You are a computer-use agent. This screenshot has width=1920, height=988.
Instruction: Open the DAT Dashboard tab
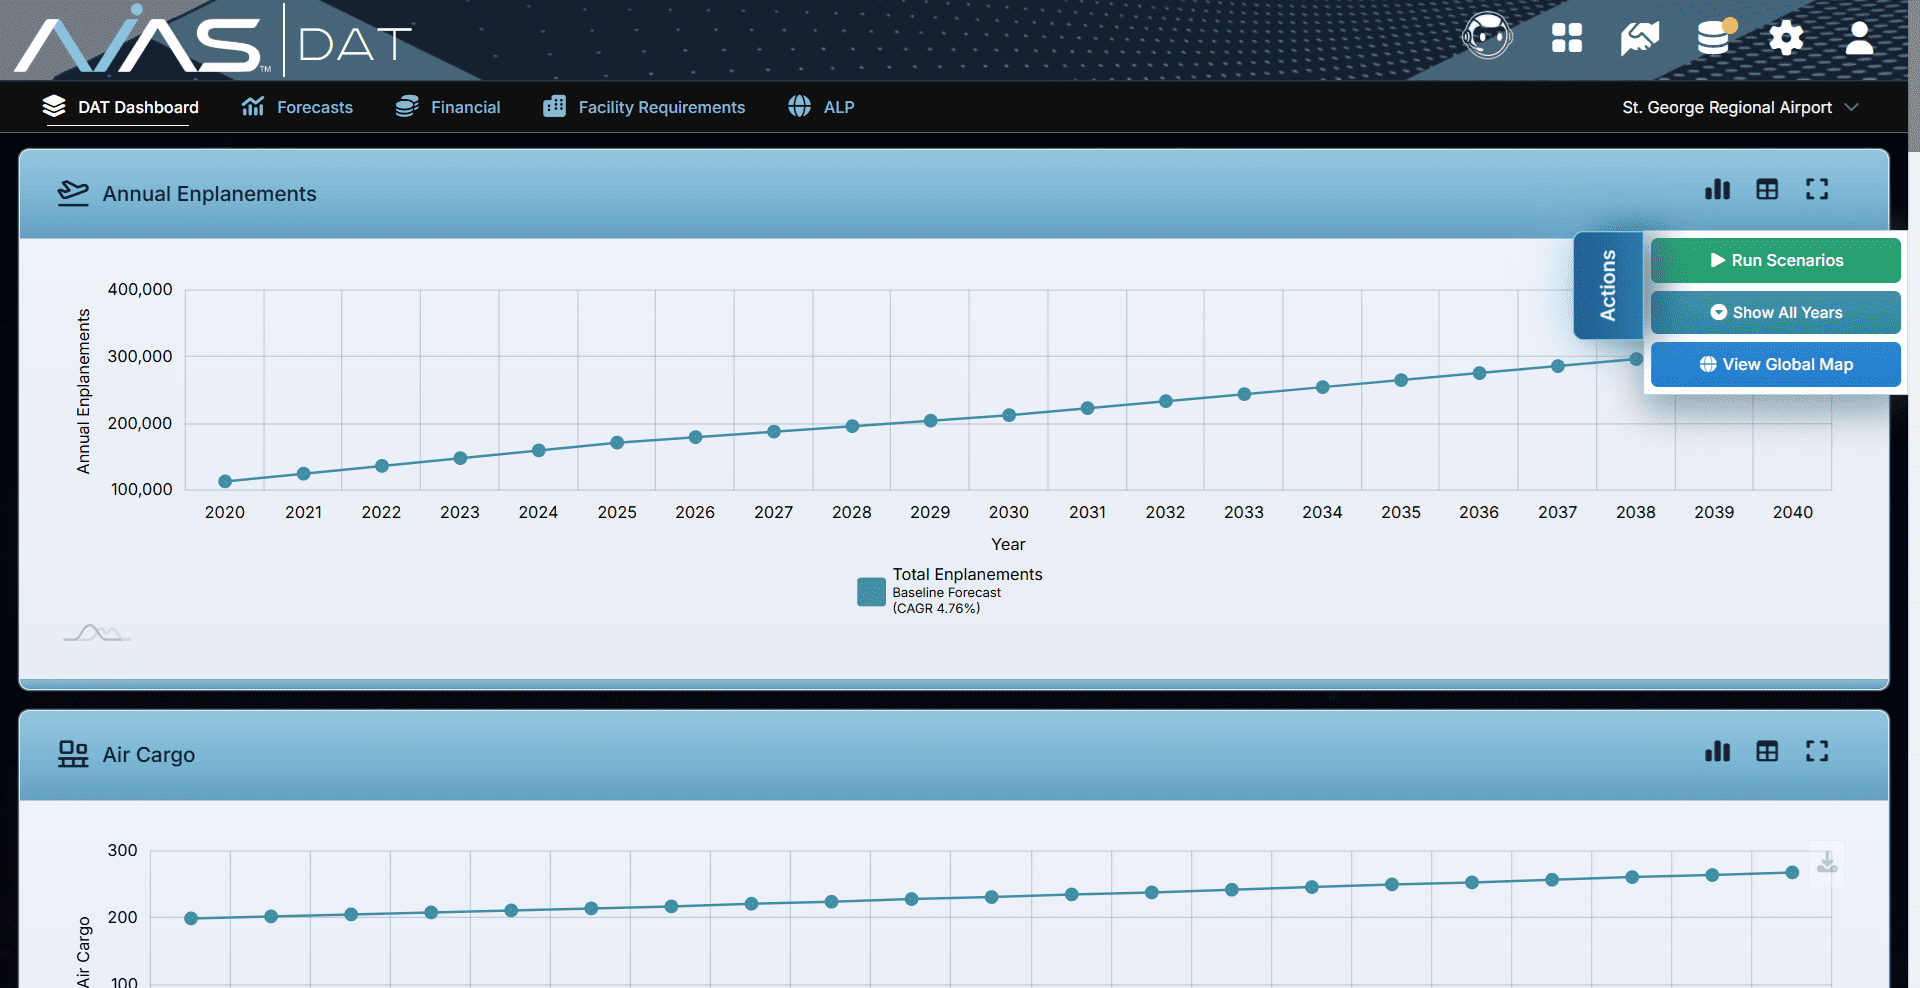point(121,107)
